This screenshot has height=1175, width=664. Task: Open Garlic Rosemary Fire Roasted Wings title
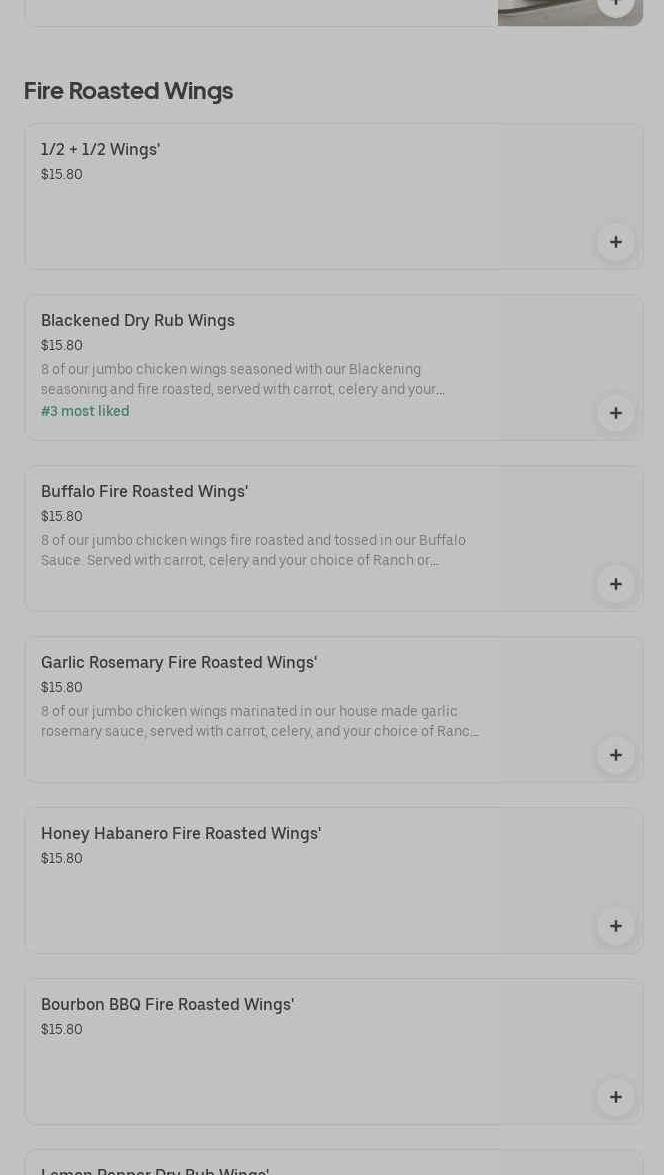point(179,663)
